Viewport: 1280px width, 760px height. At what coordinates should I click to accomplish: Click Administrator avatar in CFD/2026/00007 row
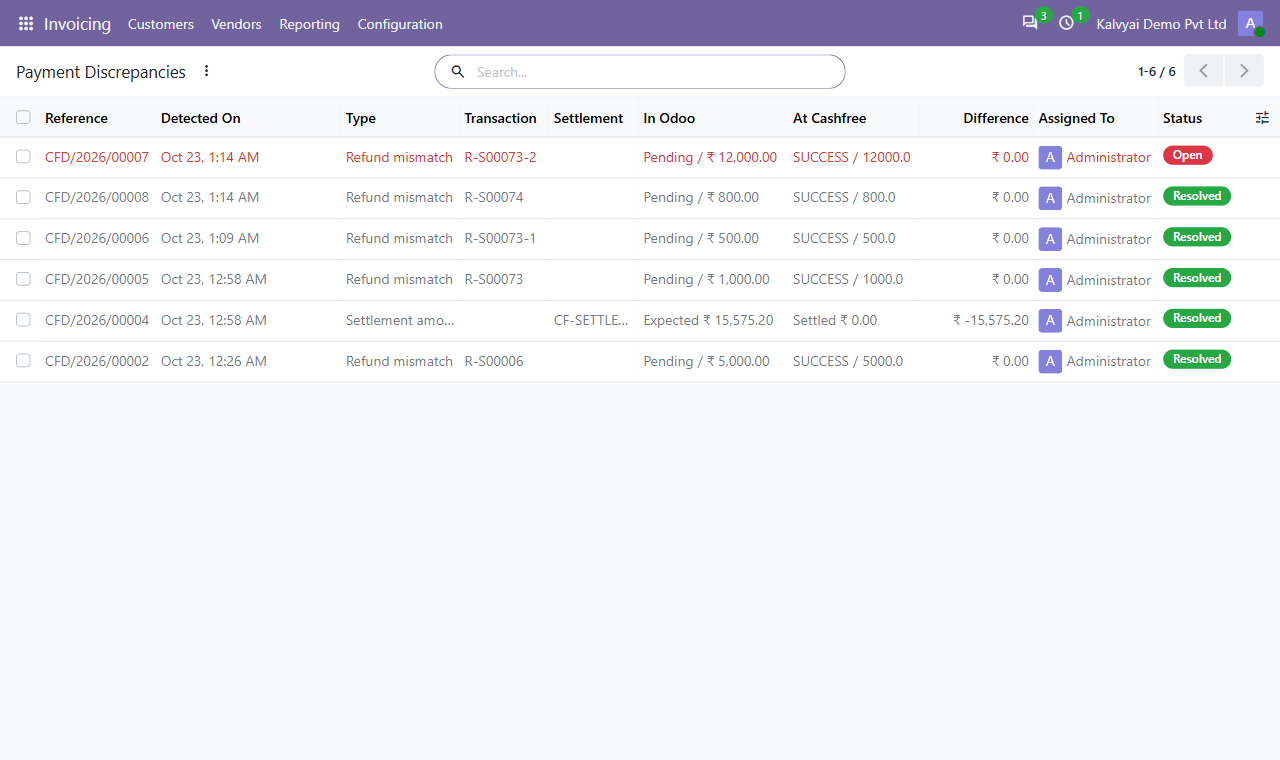pos(1050,157)
